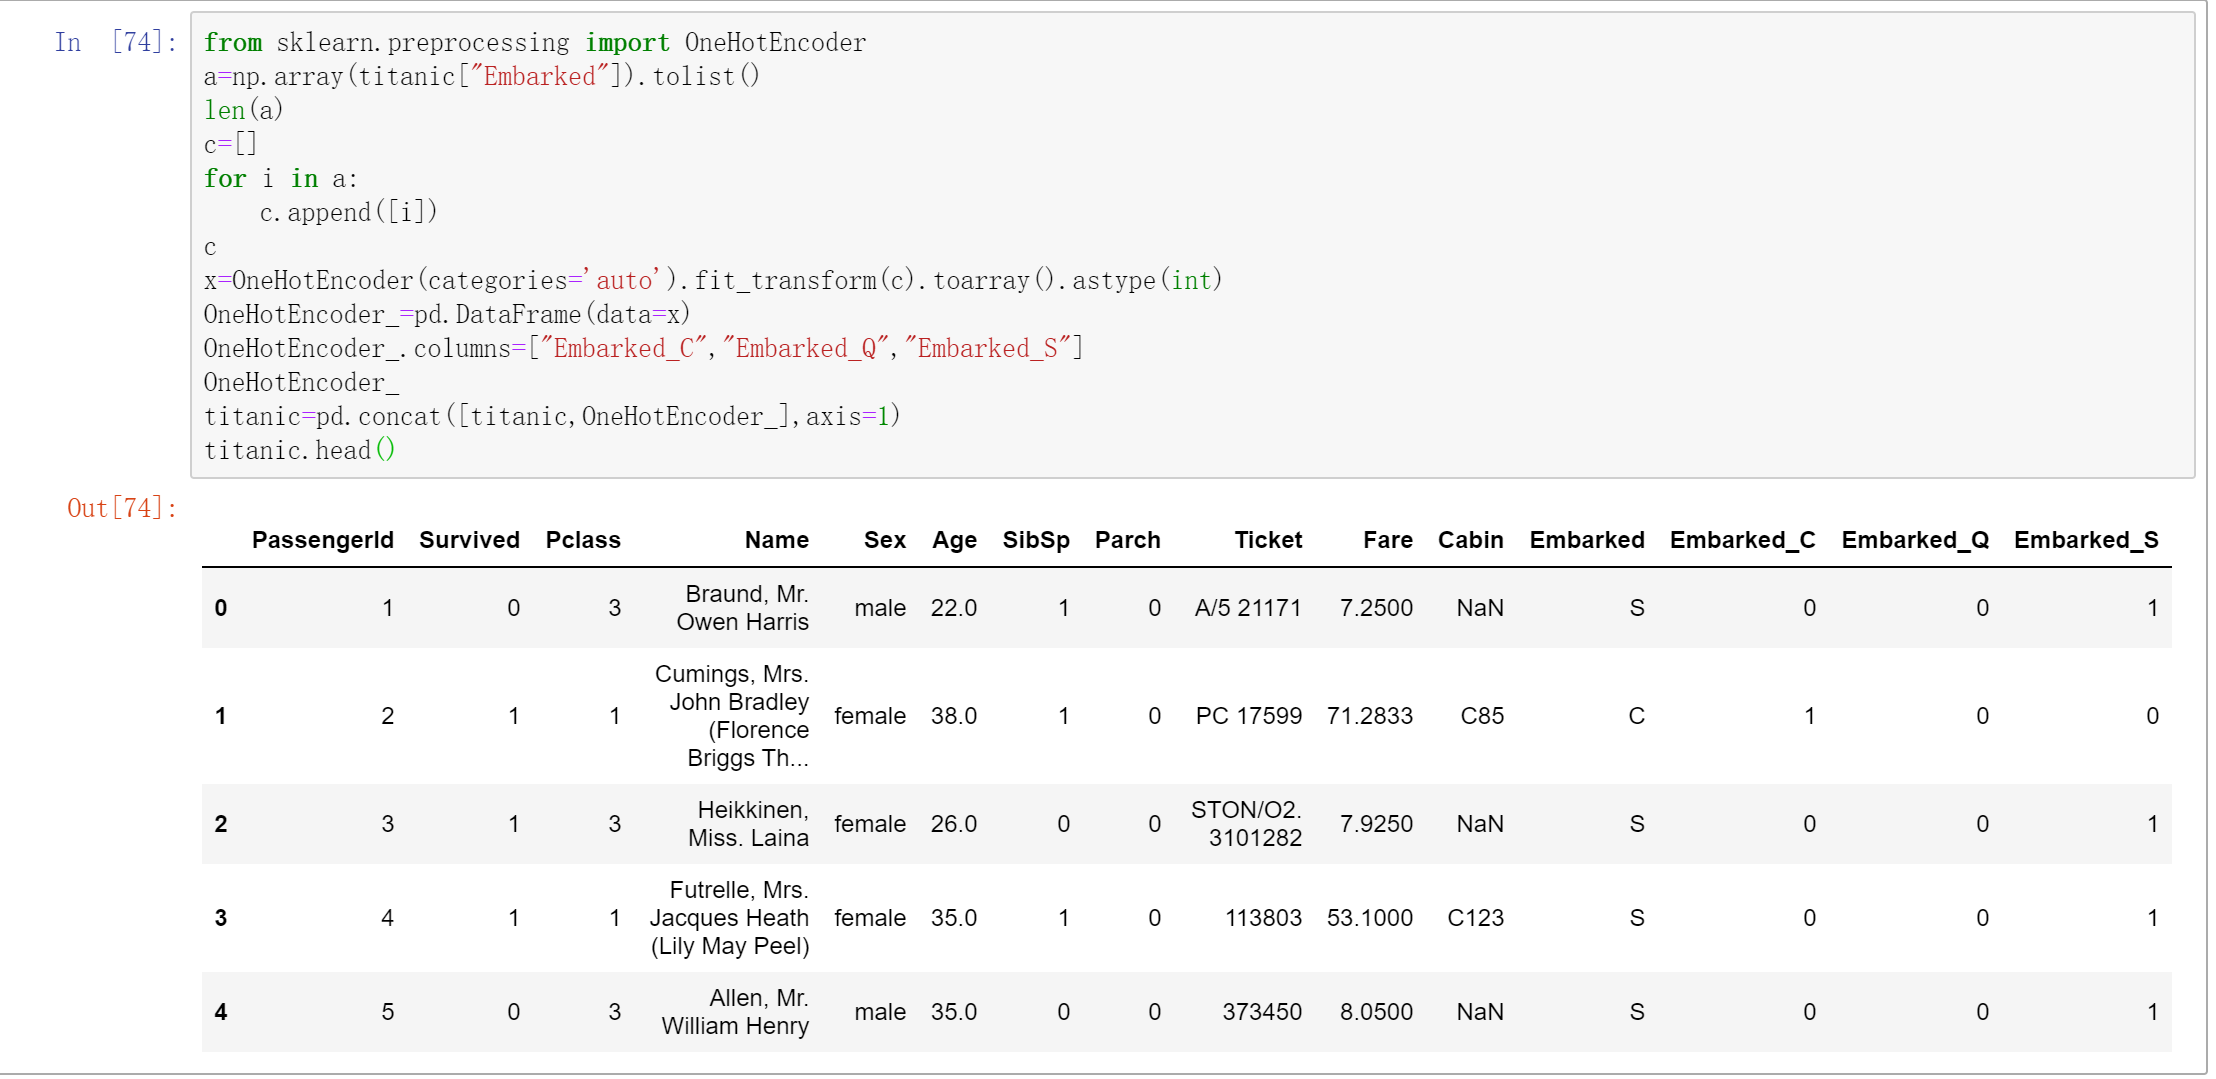Click the cabin cell C123

[1475, 918]
